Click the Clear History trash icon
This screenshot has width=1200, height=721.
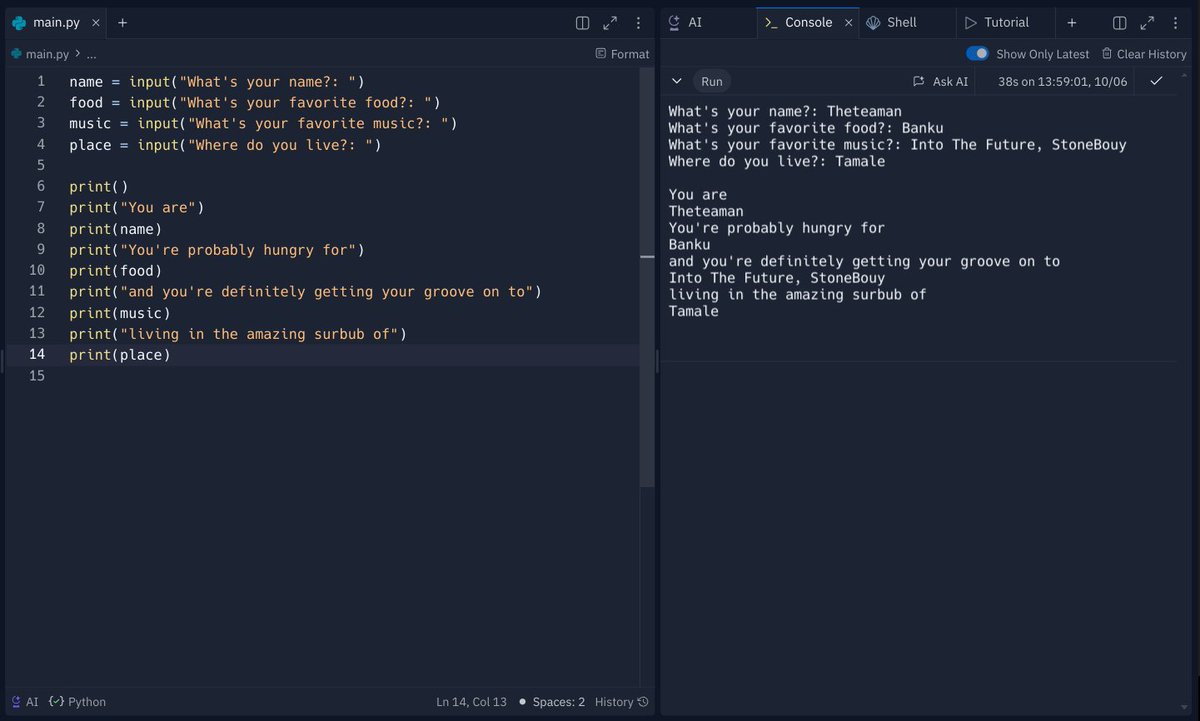point(1107,54)
